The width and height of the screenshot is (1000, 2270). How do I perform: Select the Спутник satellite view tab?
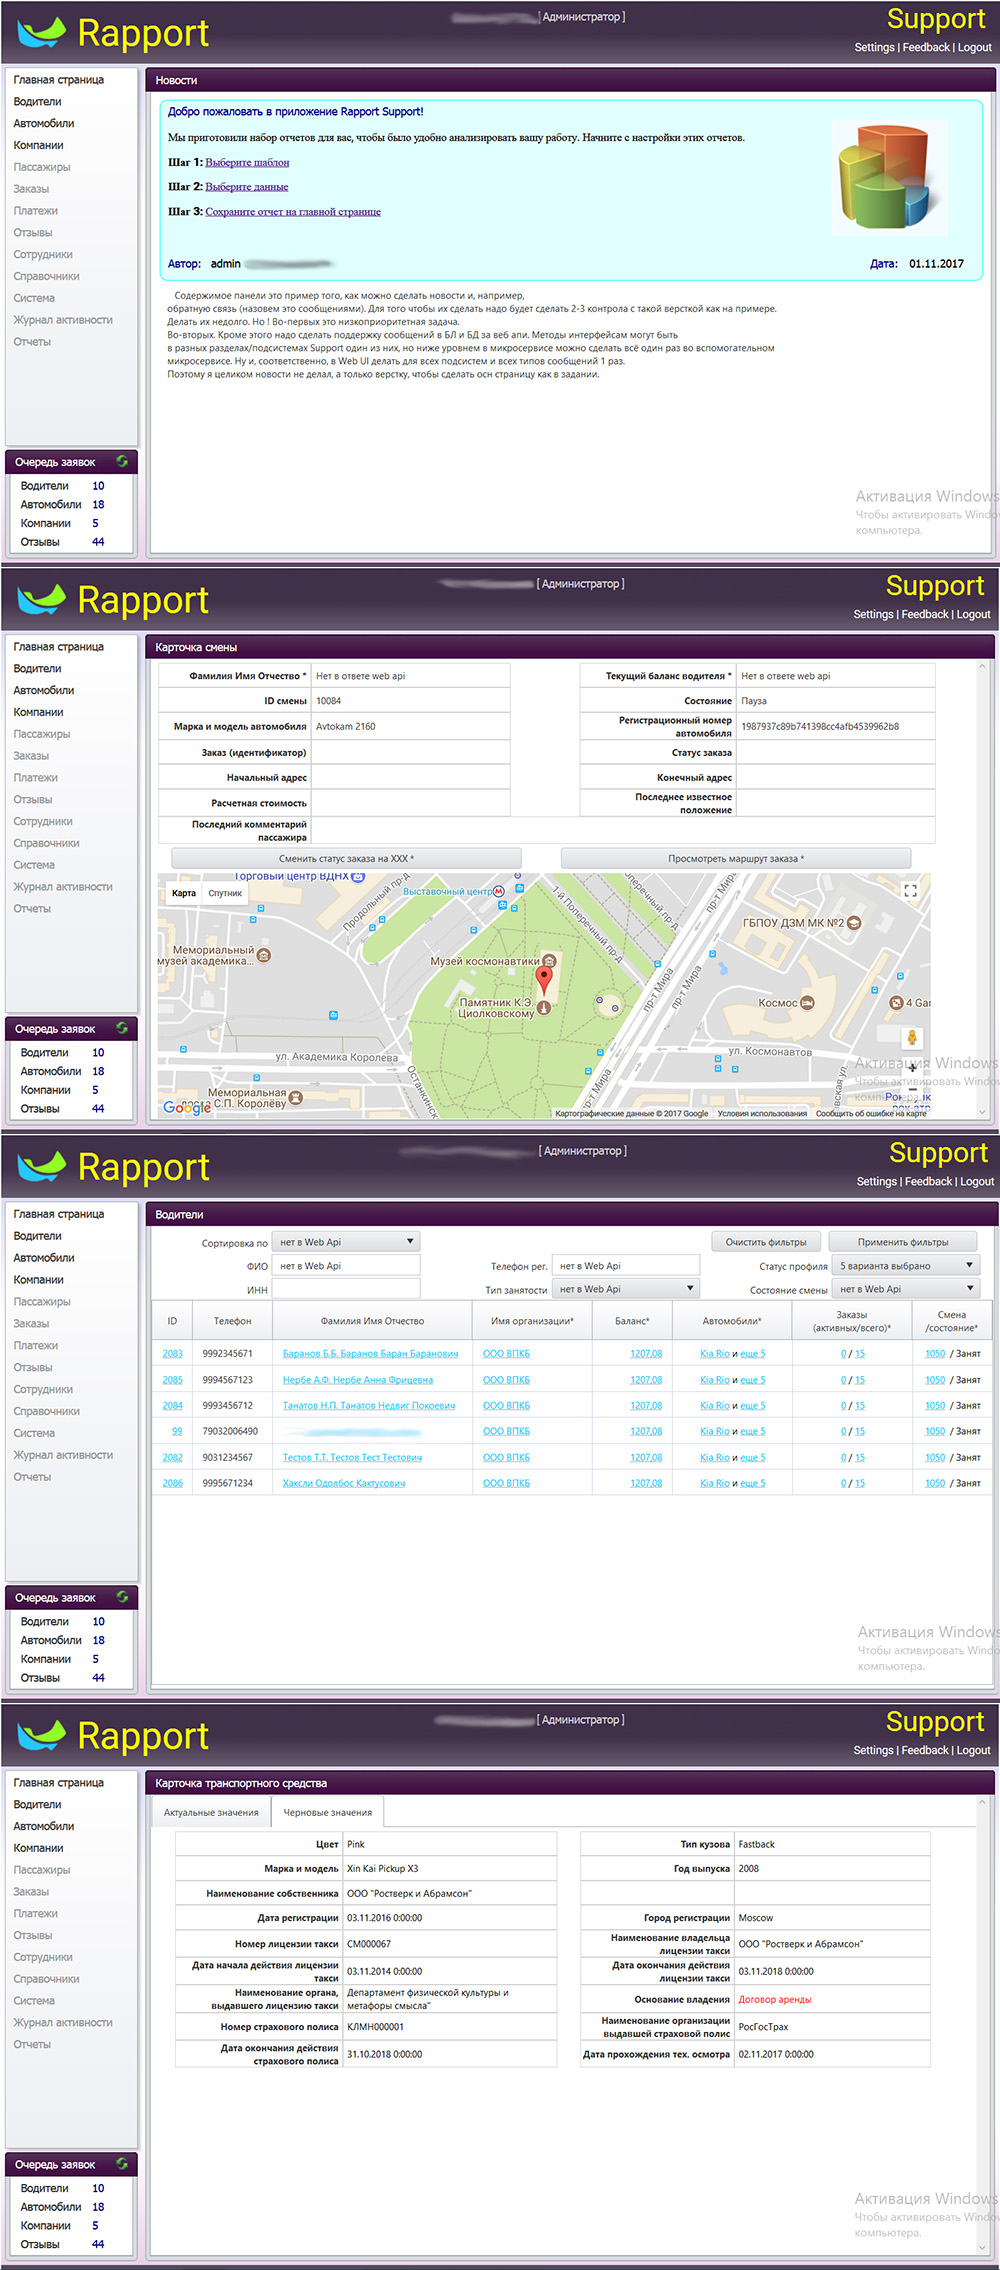[x=226, y=893]
